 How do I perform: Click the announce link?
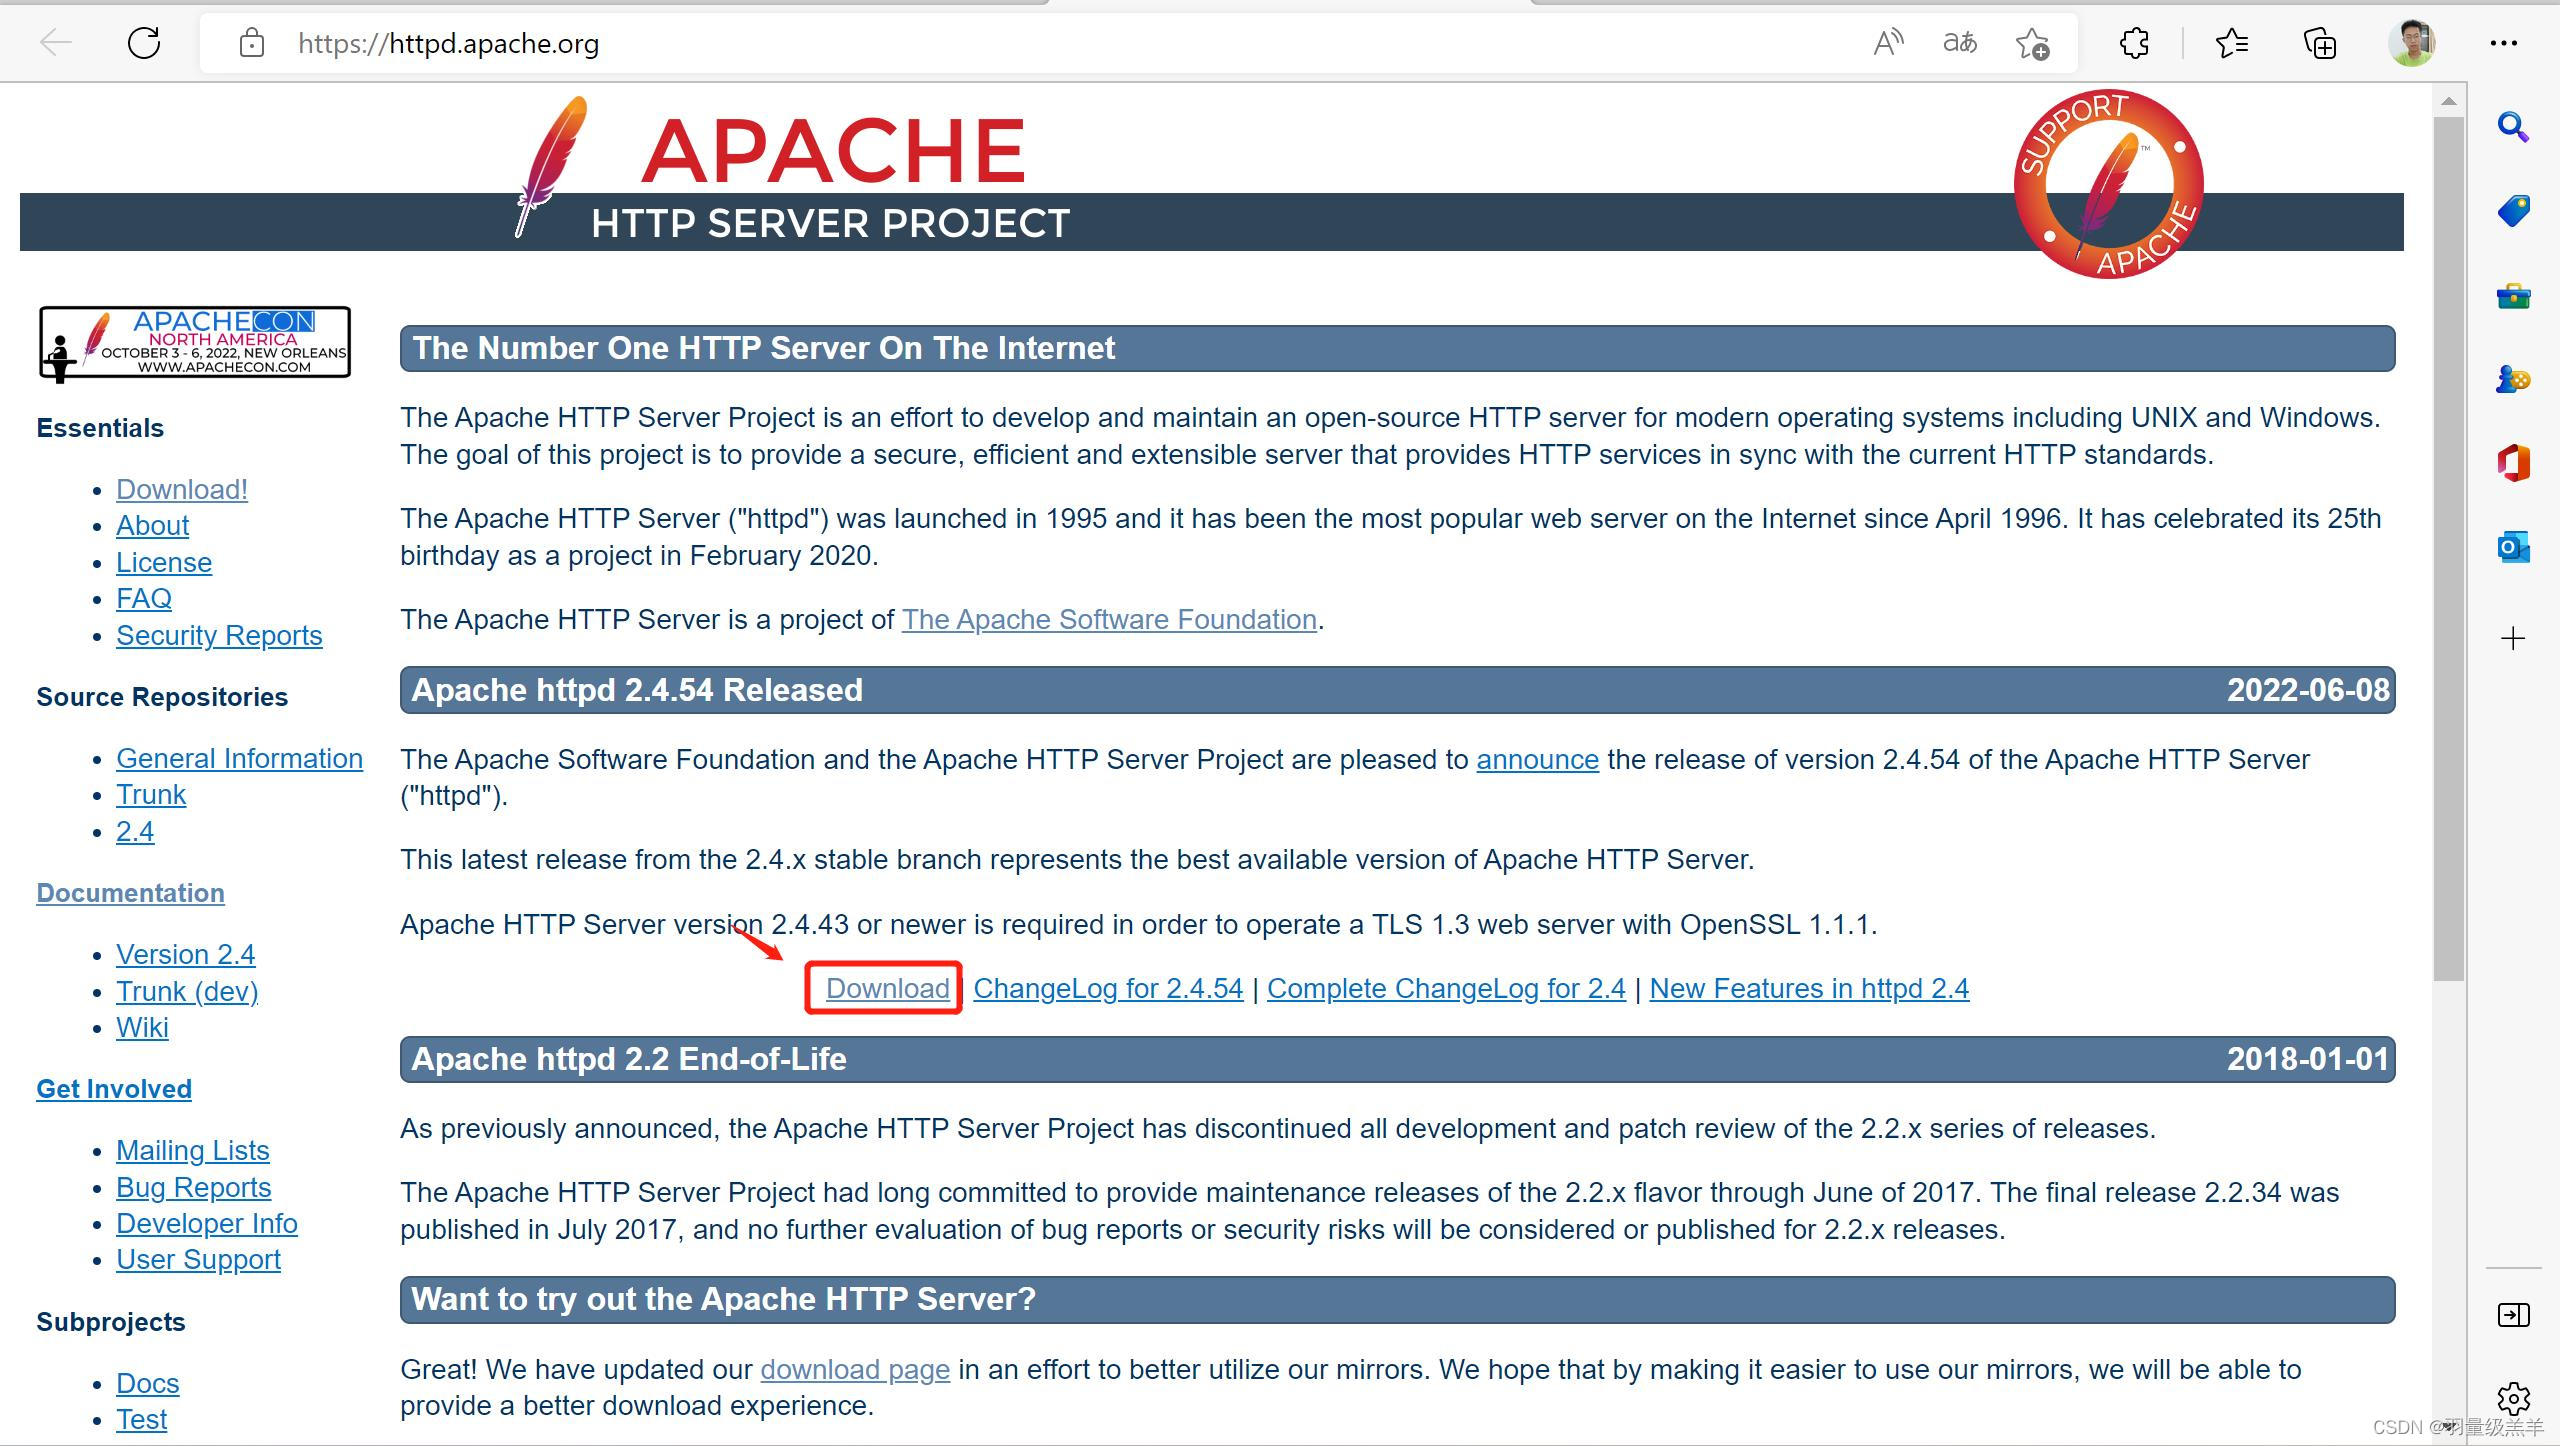point(1537,759)
